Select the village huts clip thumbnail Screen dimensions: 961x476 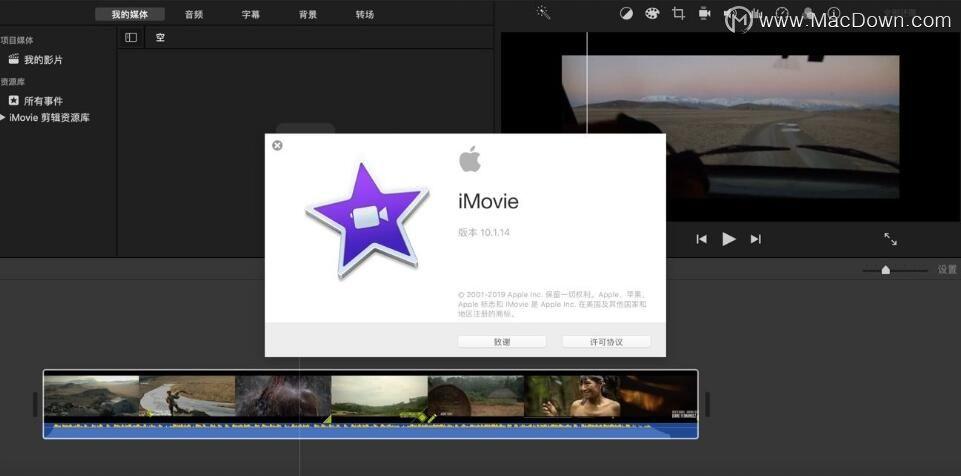click(476, 396)
